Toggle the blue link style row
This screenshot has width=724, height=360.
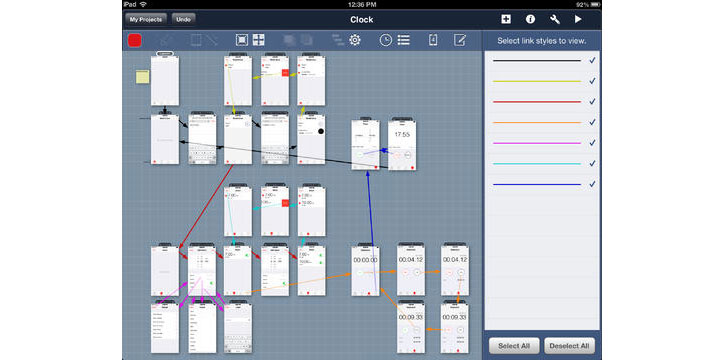point(542,184)
